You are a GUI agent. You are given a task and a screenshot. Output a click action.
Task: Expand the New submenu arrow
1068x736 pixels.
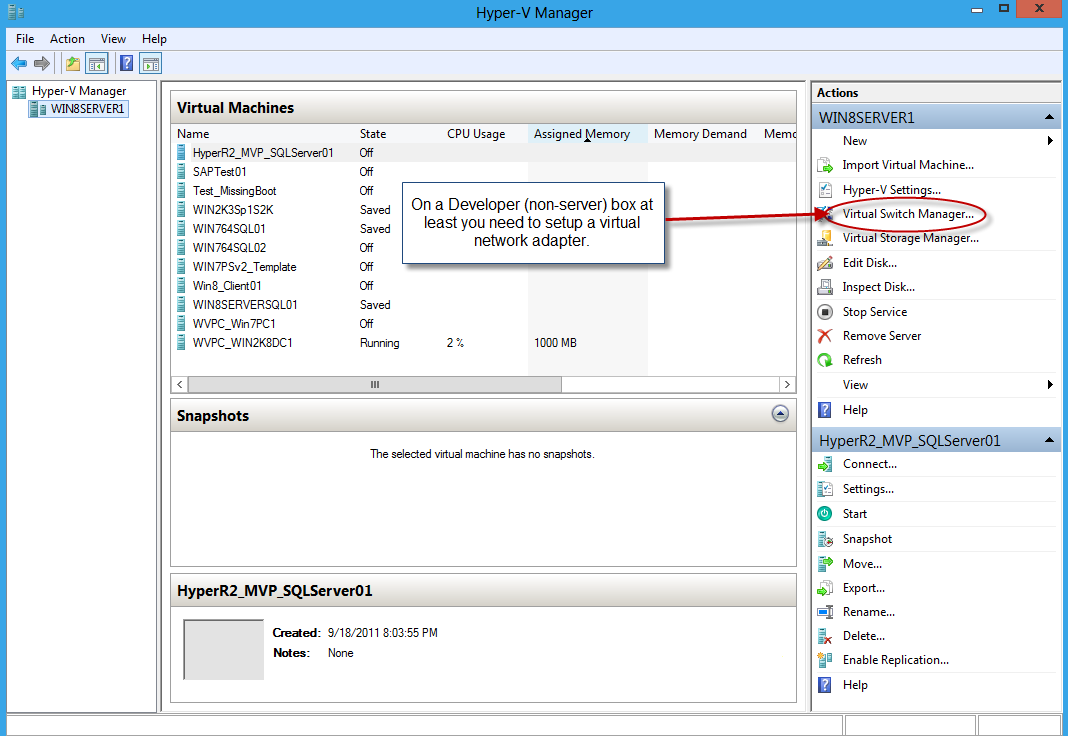pos(1050,141)
